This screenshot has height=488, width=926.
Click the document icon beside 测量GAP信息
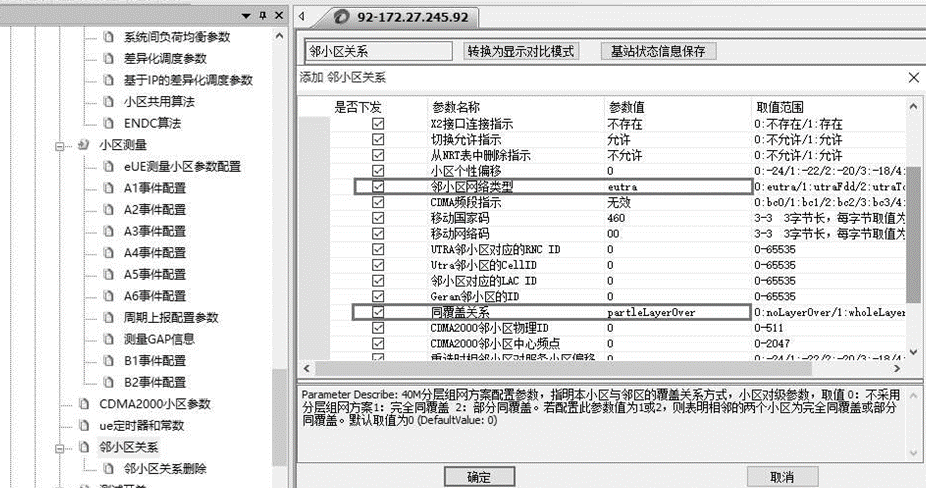[108, 339]
